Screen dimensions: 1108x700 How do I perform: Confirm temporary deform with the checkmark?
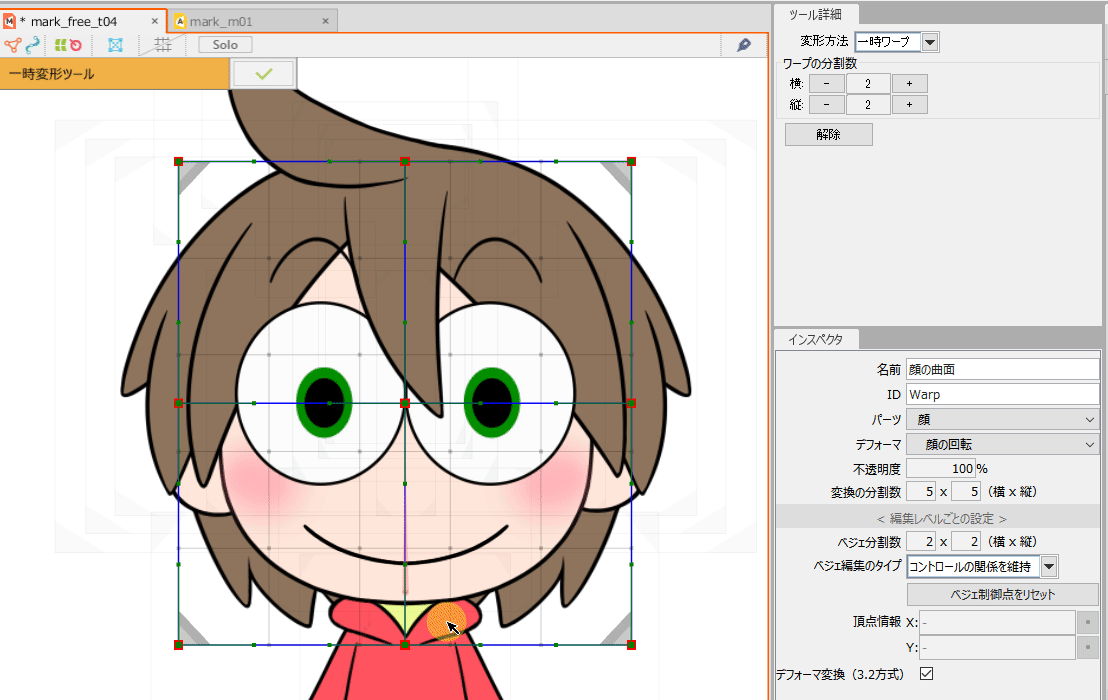pos(263,73)
